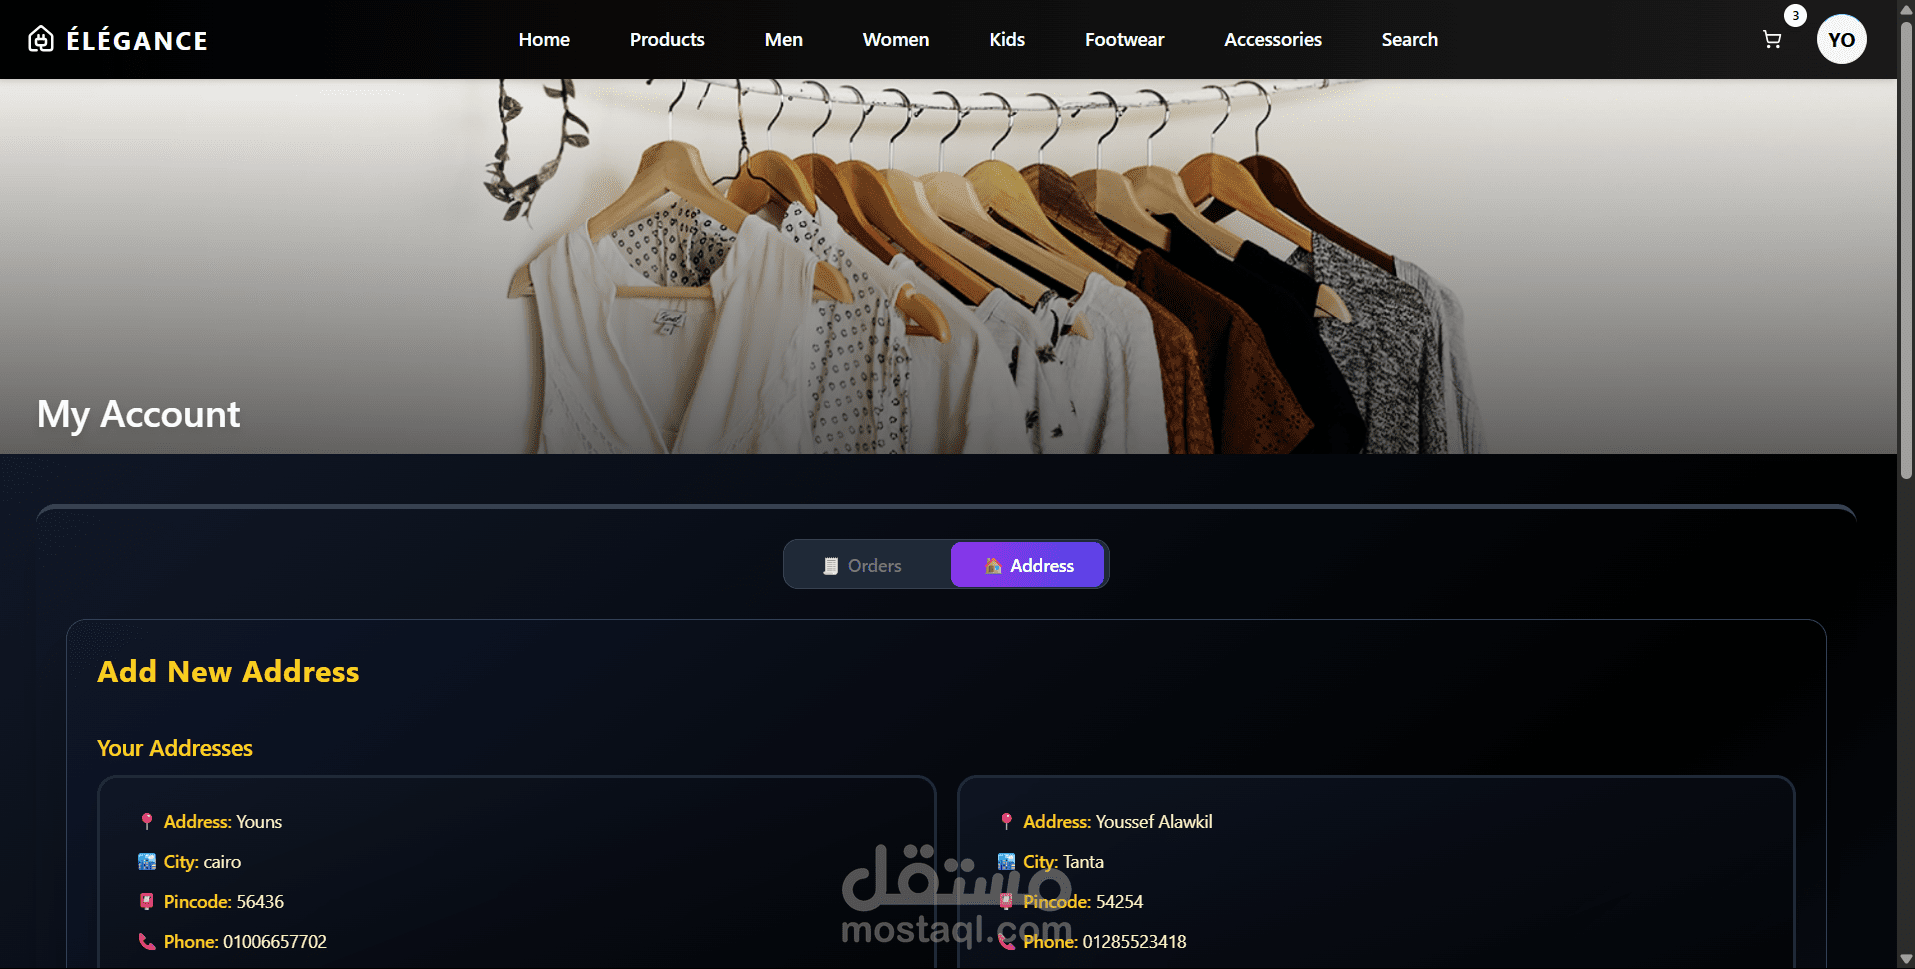Open the Accessories category
The height and width of the screenshot is (969, 1915).
[x=1273, y=40]
